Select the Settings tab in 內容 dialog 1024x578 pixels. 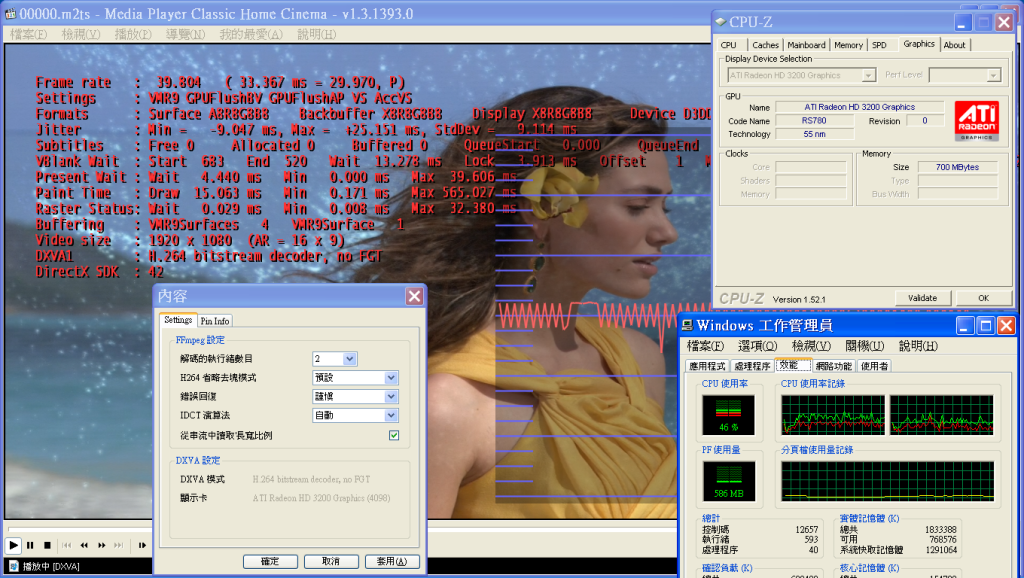178,319
